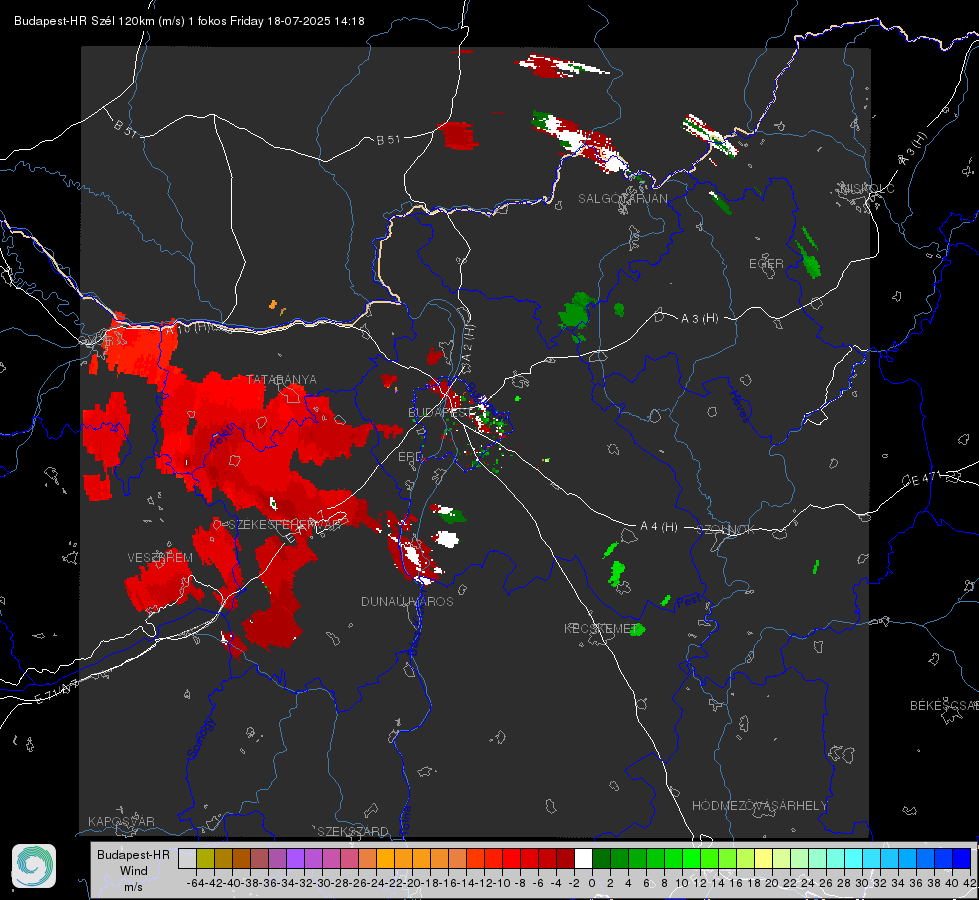Image resolution: width=979 pixels, height=900 pixels.
Task: Click the KAPOSVÁR city label
Action: pos(121,821)
